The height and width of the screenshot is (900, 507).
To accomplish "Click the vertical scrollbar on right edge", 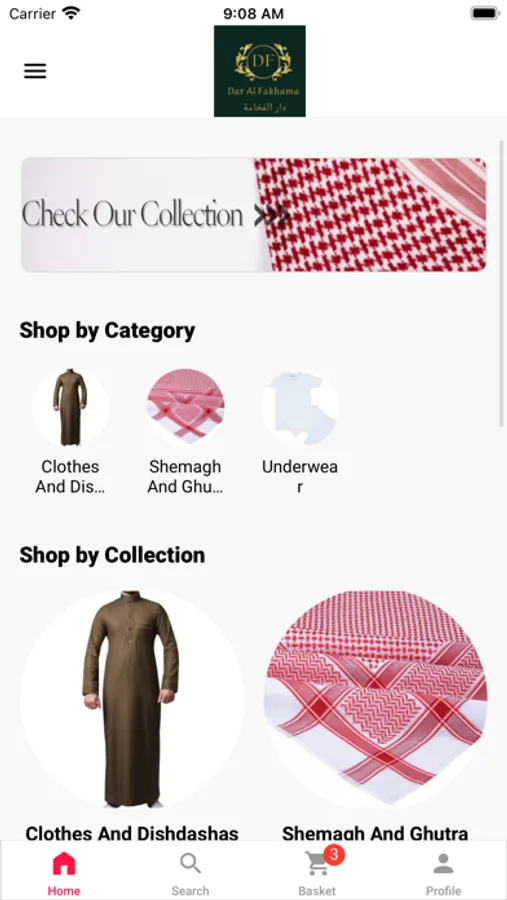I will (502, 283).
